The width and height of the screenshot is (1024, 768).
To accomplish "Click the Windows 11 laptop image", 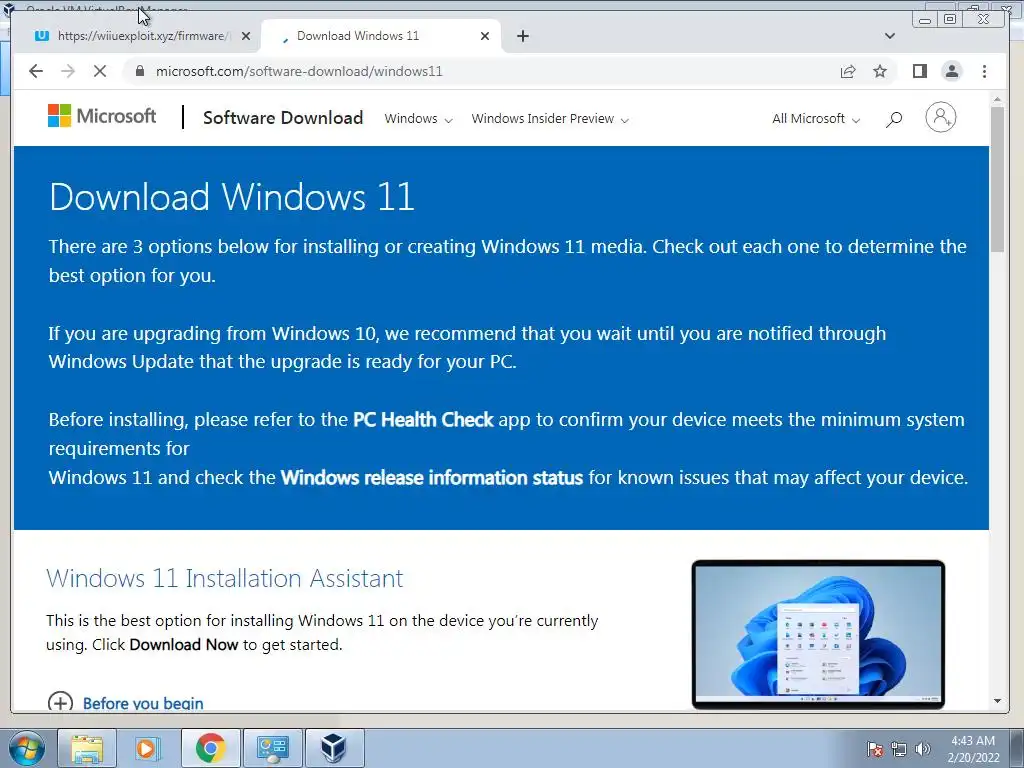I will coord(818,634).
